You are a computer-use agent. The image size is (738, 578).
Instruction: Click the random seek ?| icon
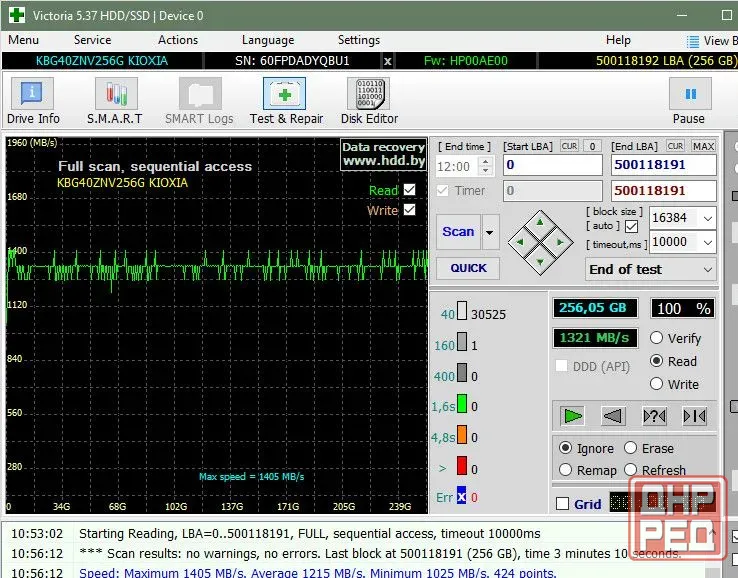pos(654,416)
